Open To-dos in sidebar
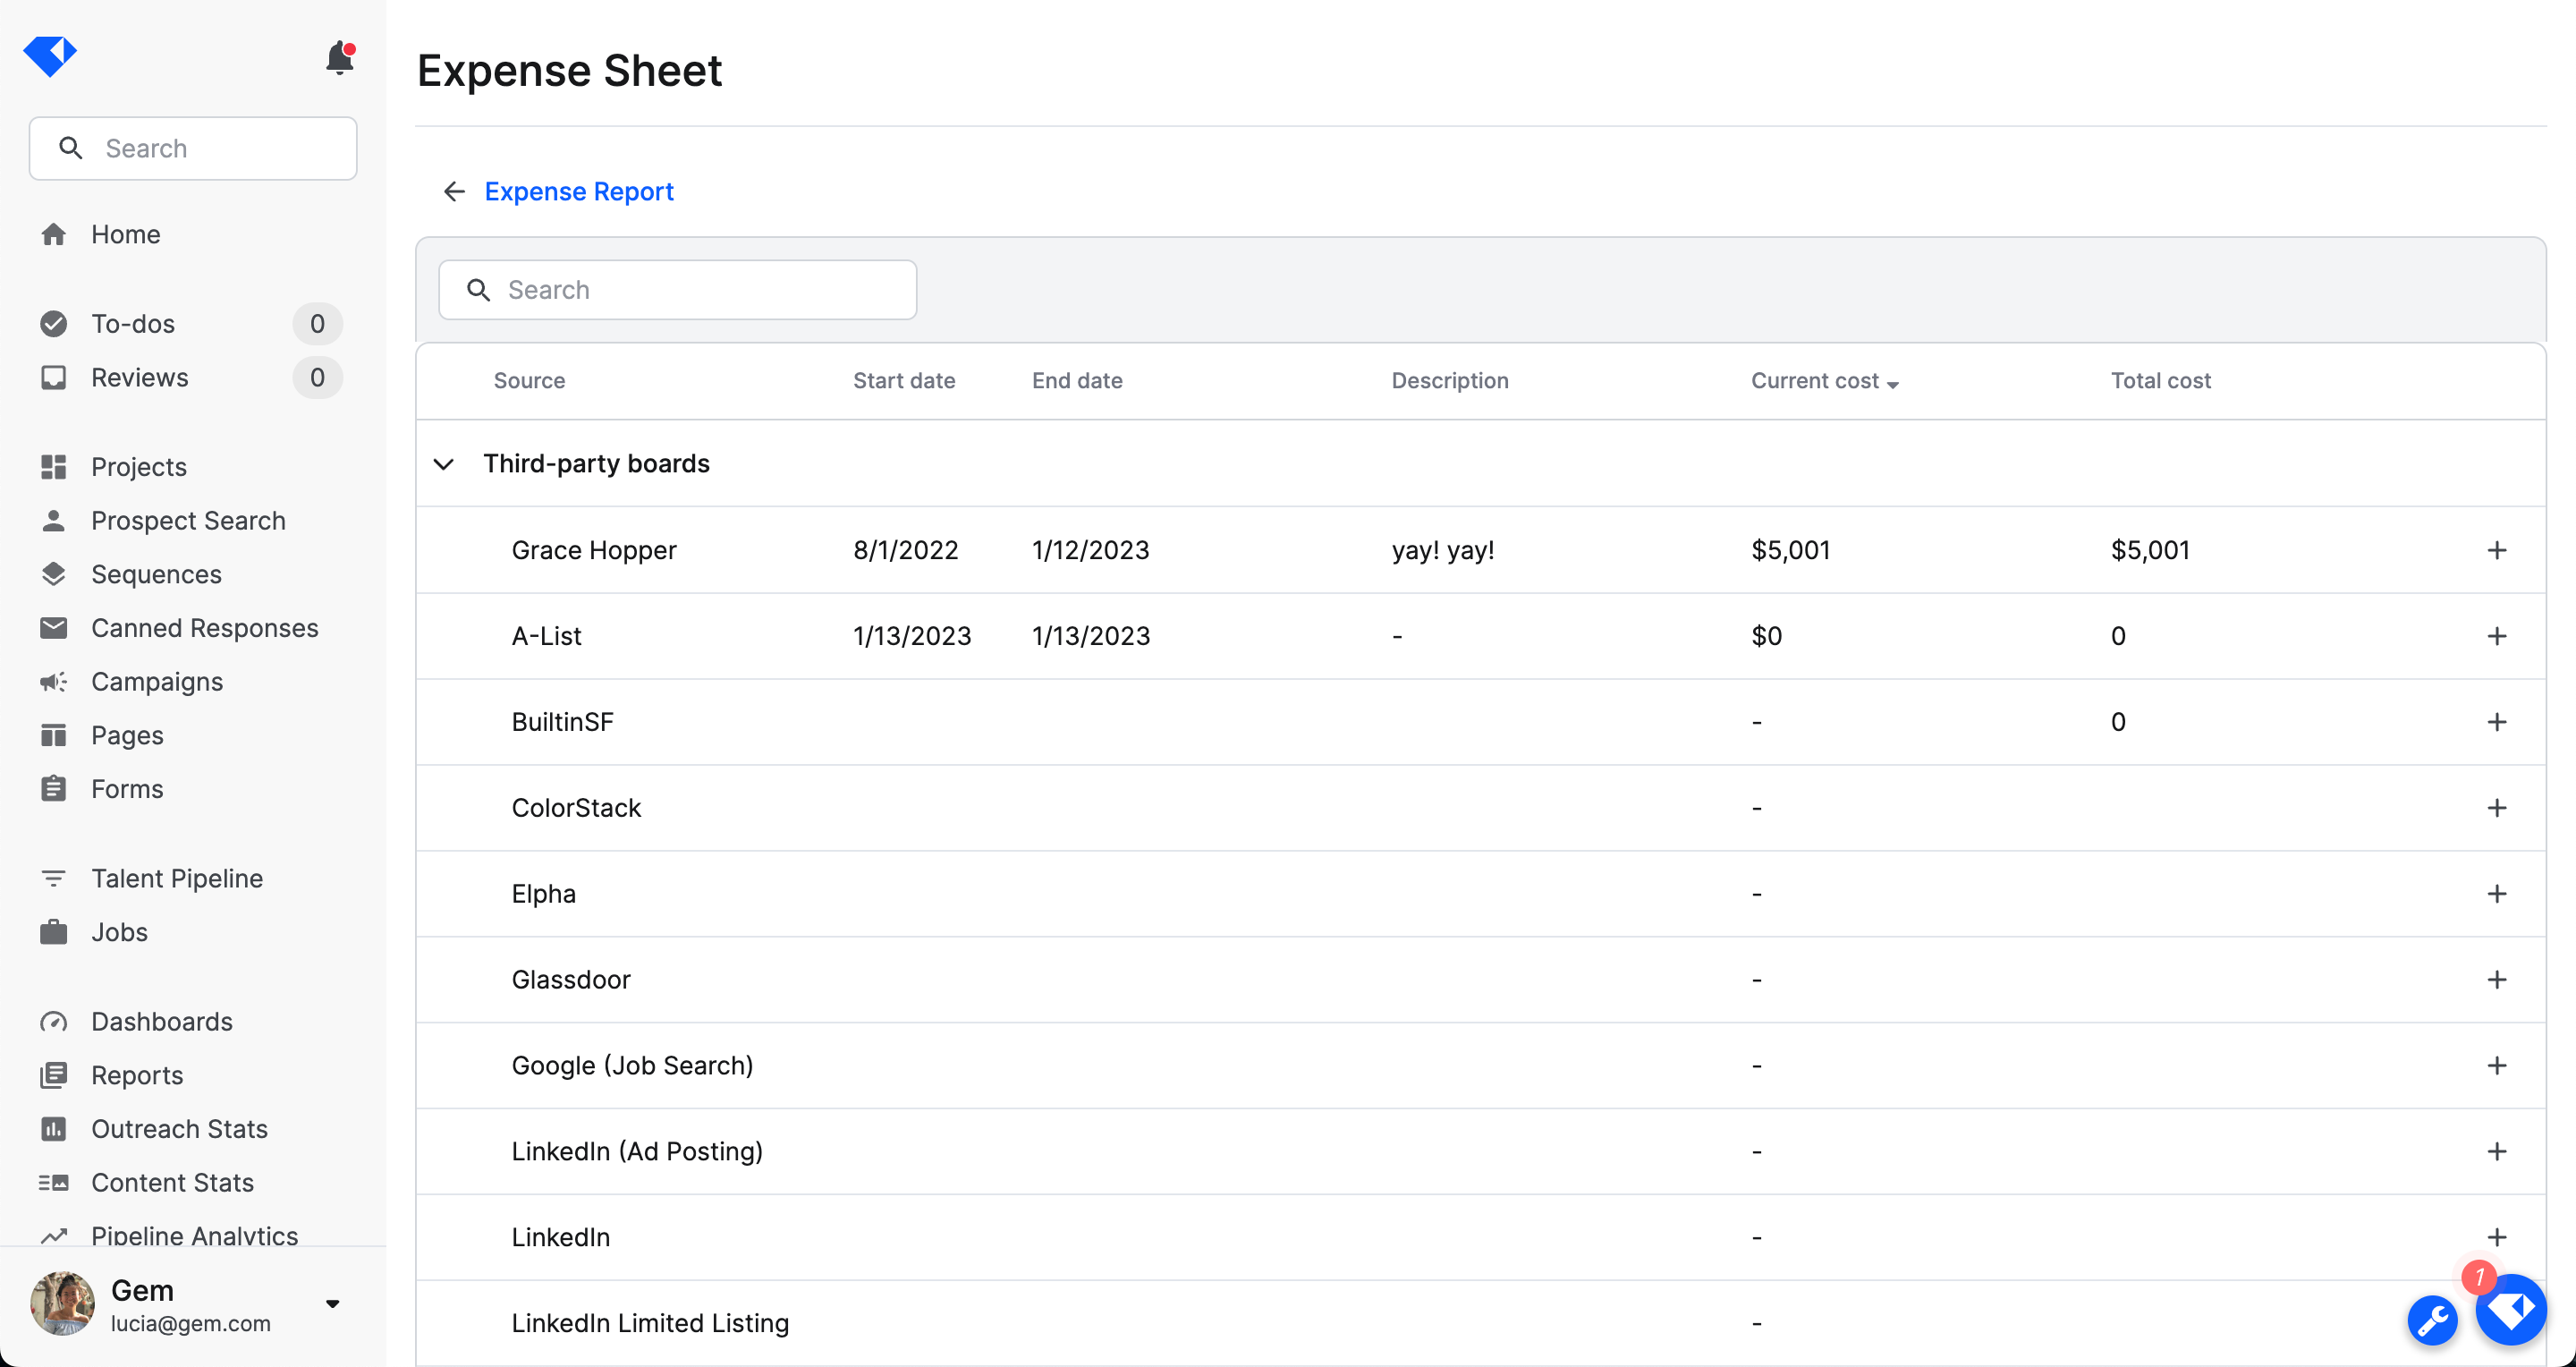The height and width of the screenshot is (1367, 2576). (133, 323)
